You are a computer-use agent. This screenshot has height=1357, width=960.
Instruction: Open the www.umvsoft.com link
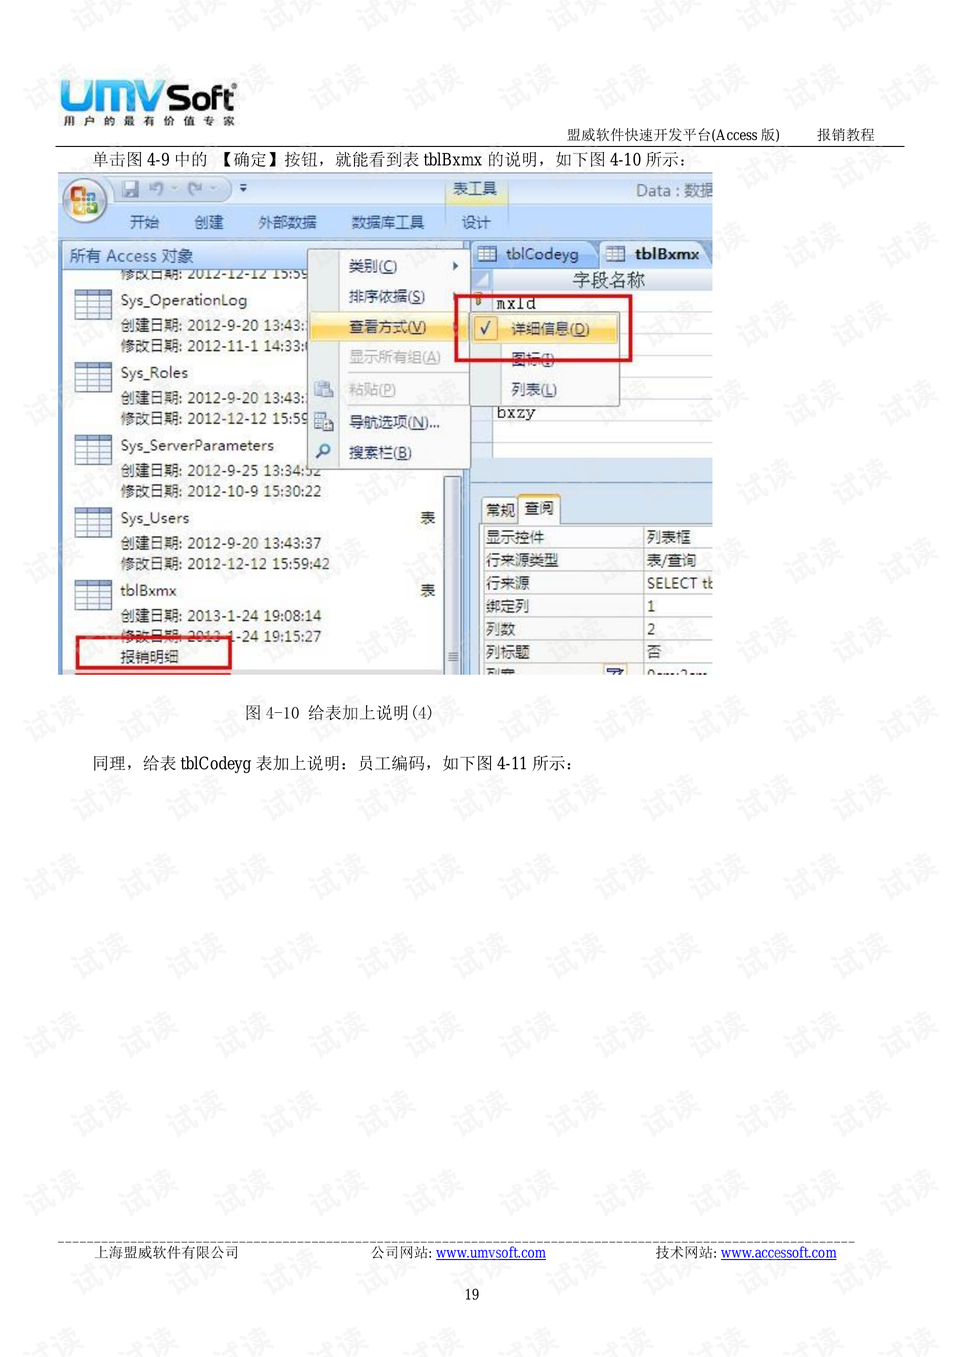click(490, 1253)
